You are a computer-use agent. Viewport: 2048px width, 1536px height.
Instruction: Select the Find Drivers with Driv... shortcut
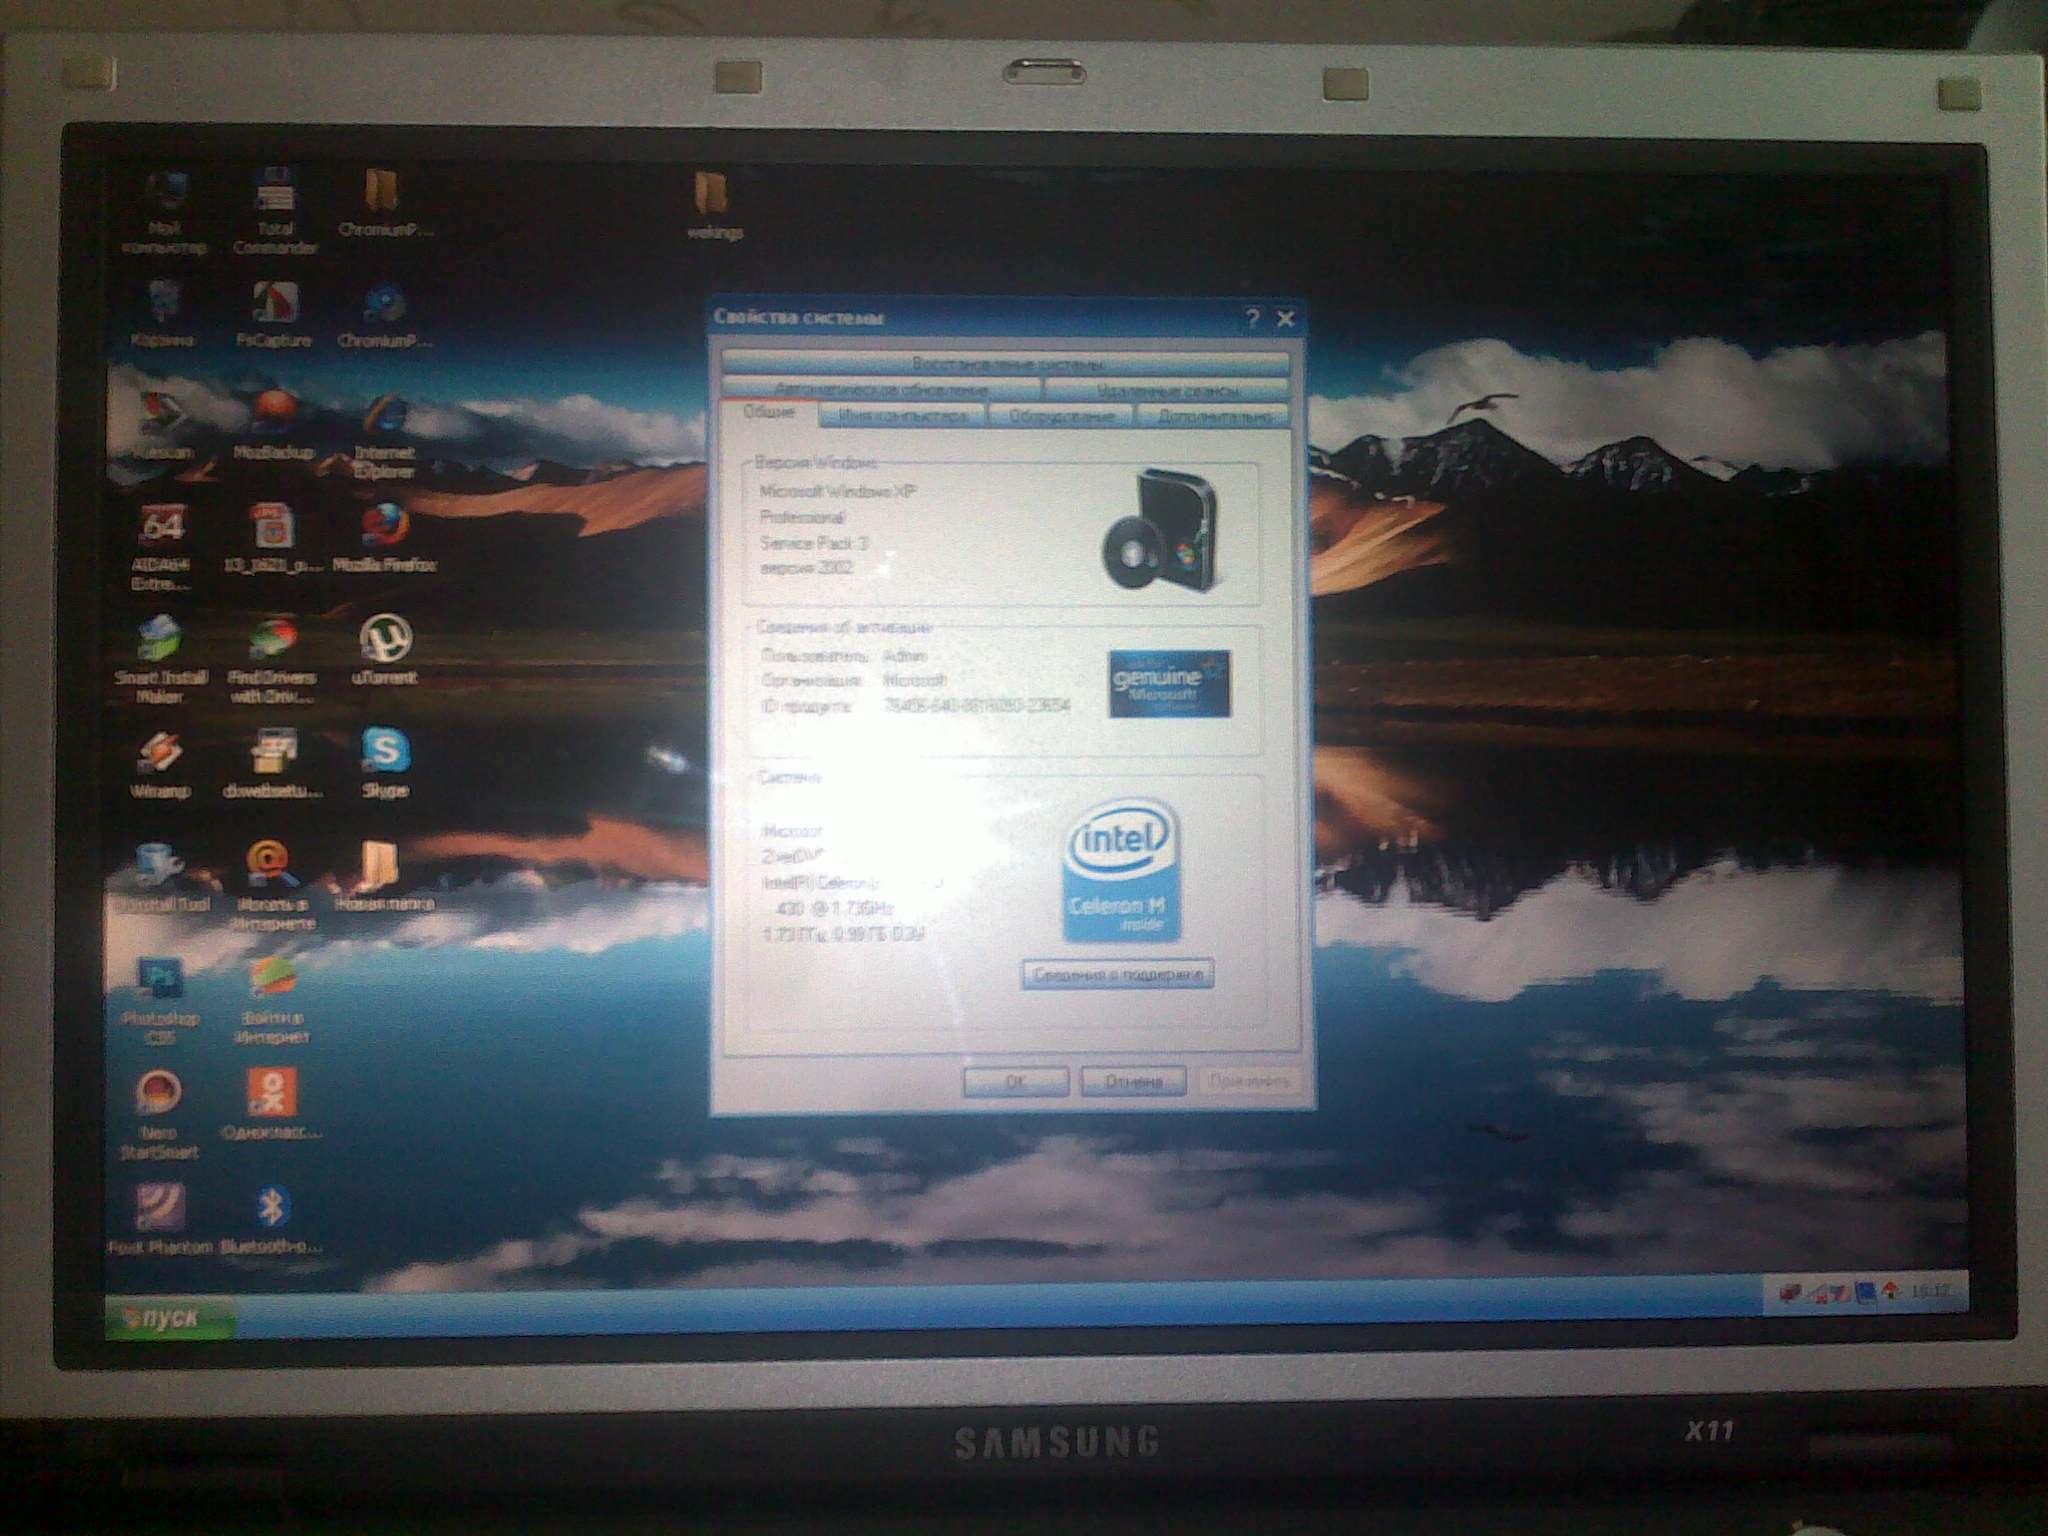(x=272, y=660)
